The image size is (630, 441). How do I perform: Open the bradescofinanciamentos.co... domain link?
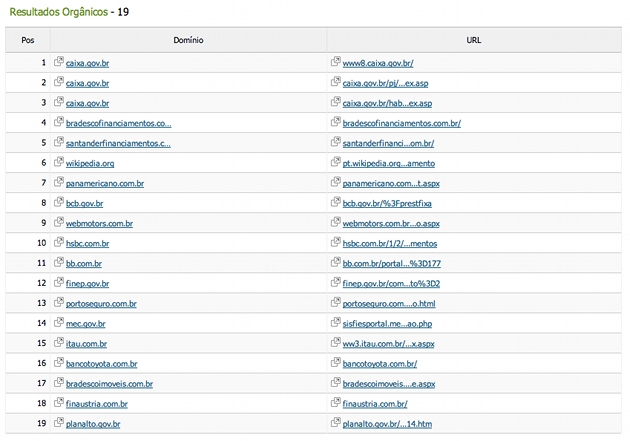tap(119, 123)
